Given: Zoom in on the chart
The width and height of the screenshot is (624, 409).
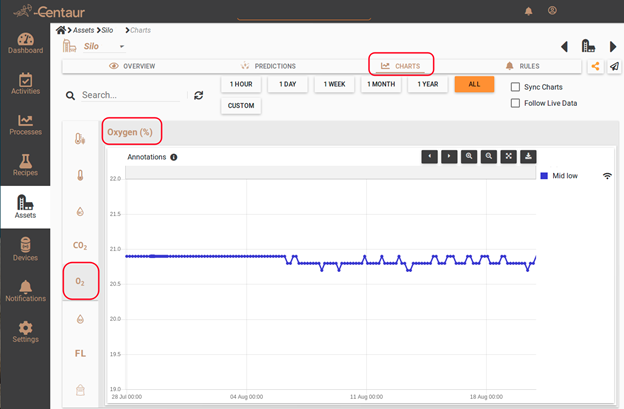Looking at the screenshot, I should click(469, 156).
